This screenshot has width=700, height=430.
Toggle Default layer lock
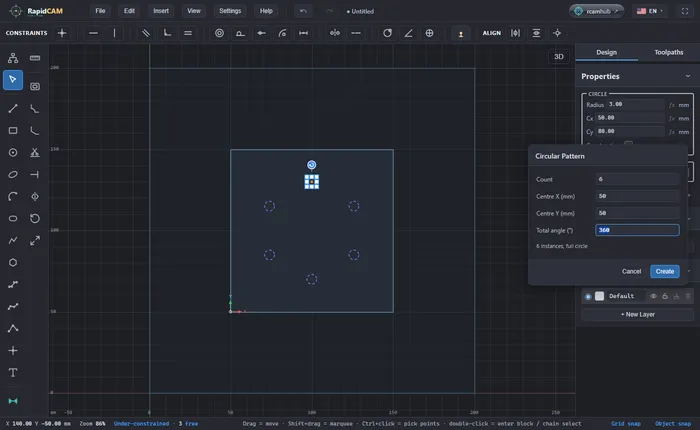pyautogui.click(x=665, y=296)
